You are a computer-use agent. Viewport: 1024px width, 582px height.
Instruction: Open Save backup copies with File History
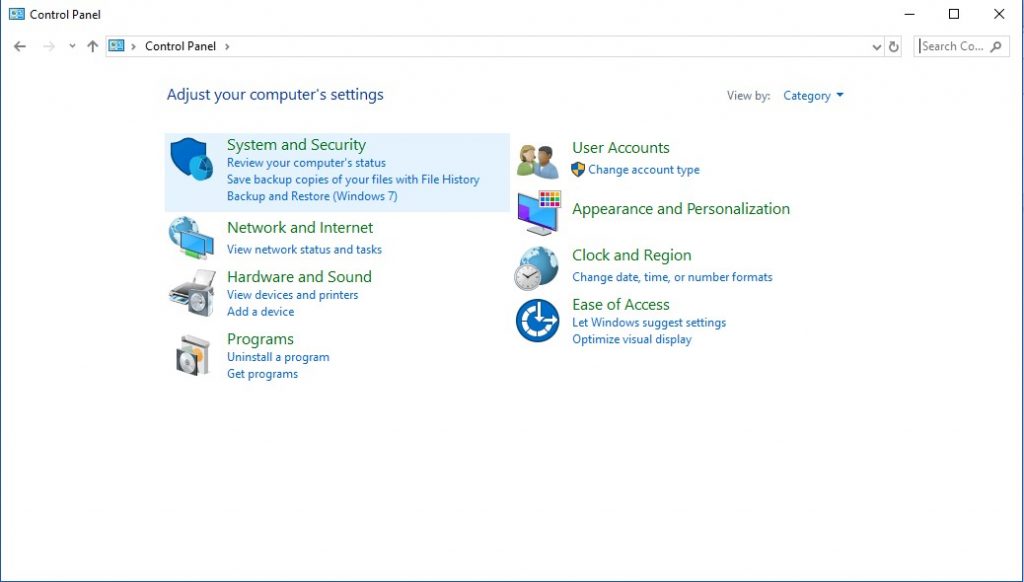click(x=353, y=180)
